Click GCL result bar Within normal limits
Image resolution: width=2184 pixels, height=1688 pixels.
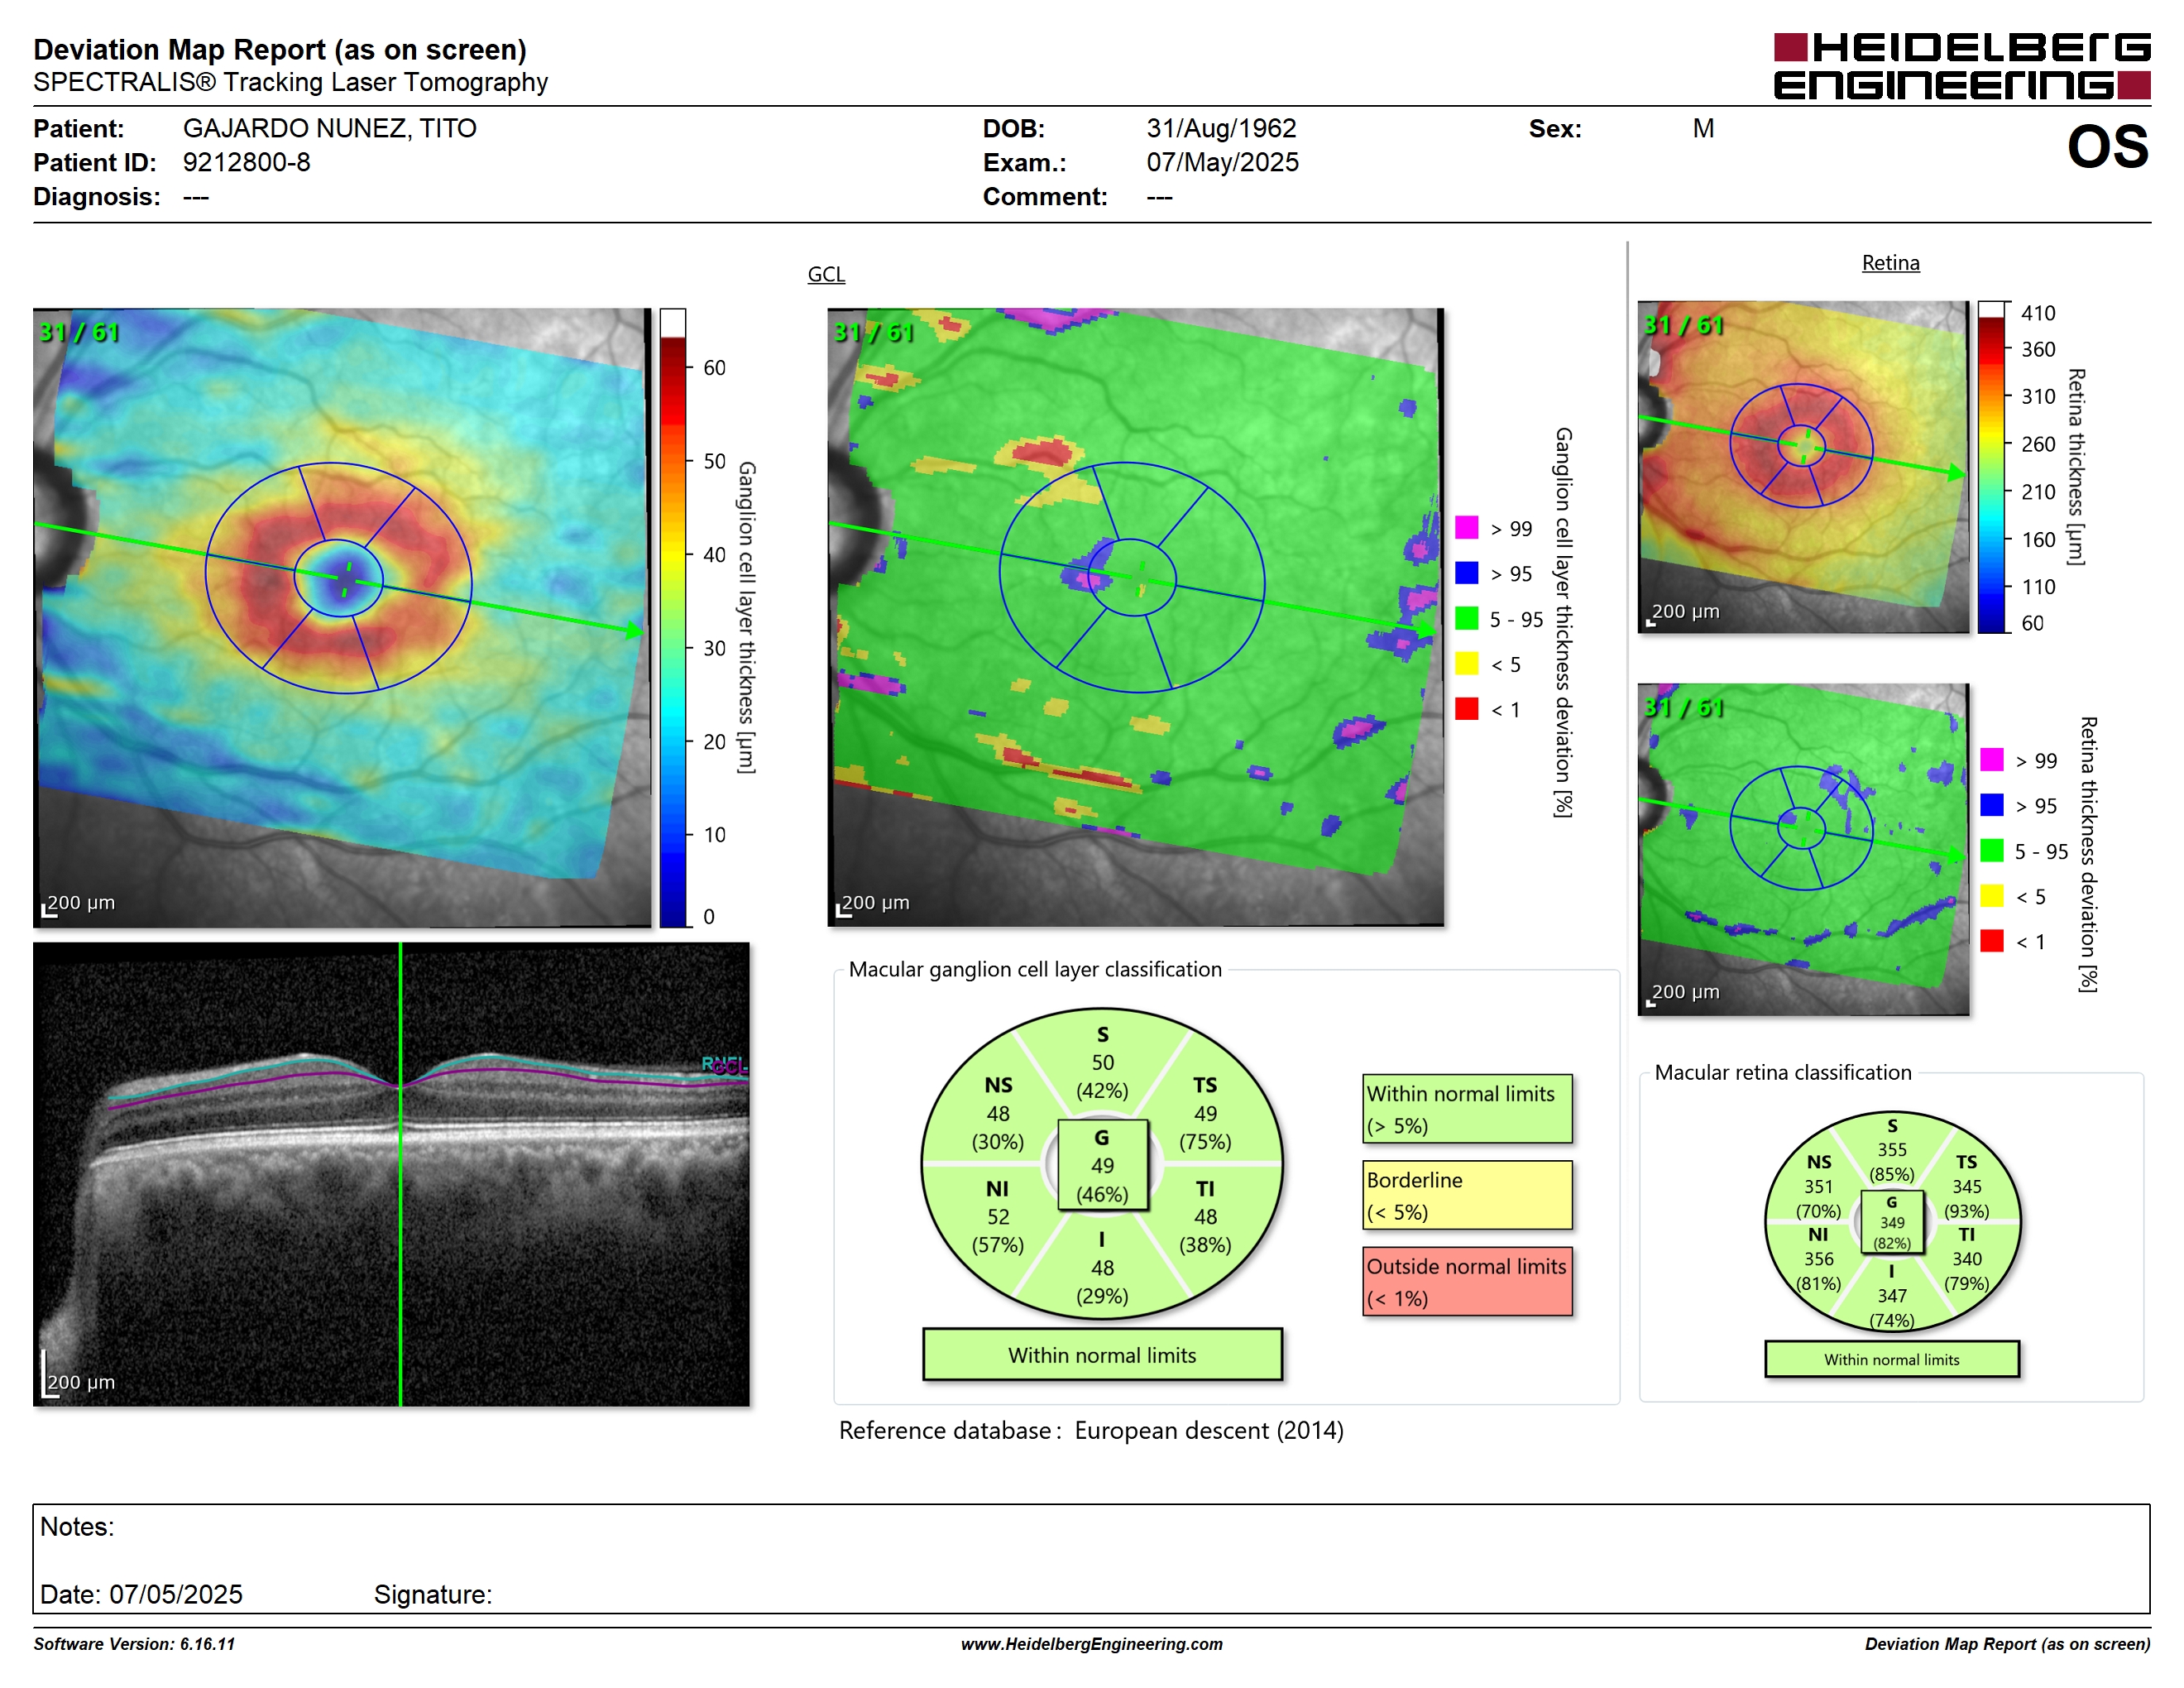1102,1355
